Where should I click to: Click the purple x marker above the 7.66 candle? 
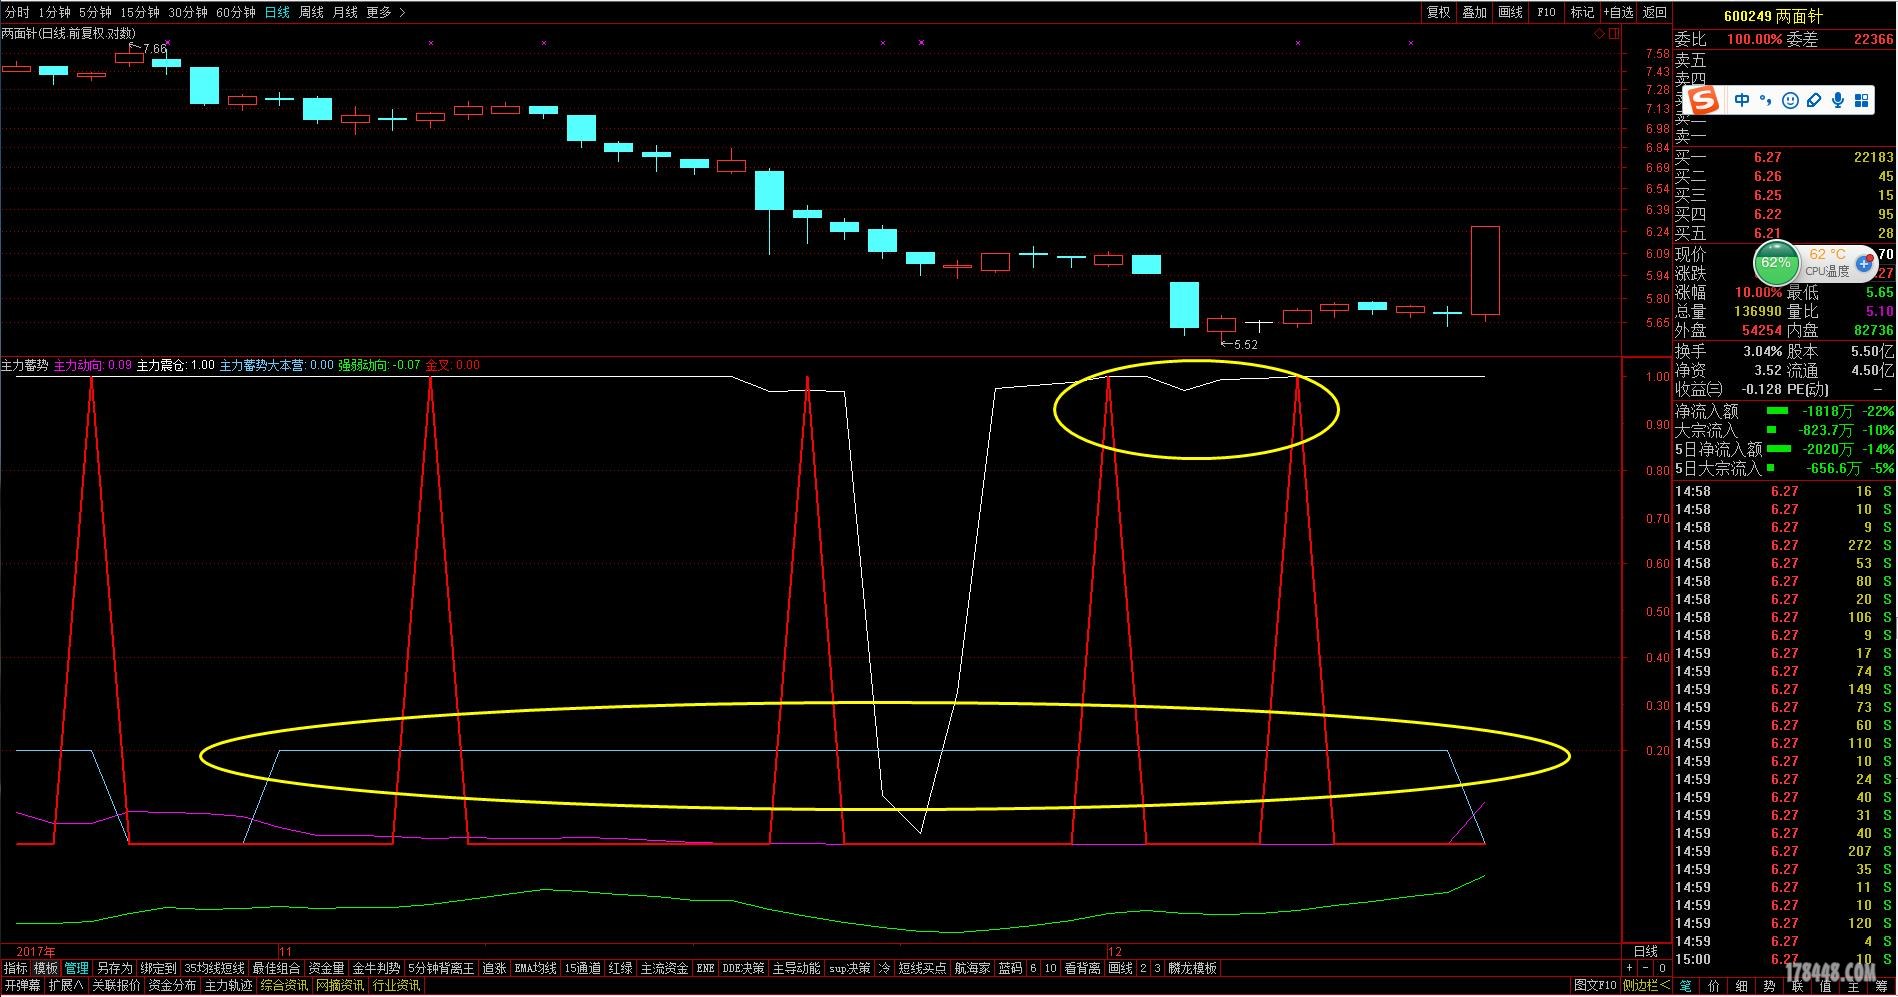click(x=167, y=43)
